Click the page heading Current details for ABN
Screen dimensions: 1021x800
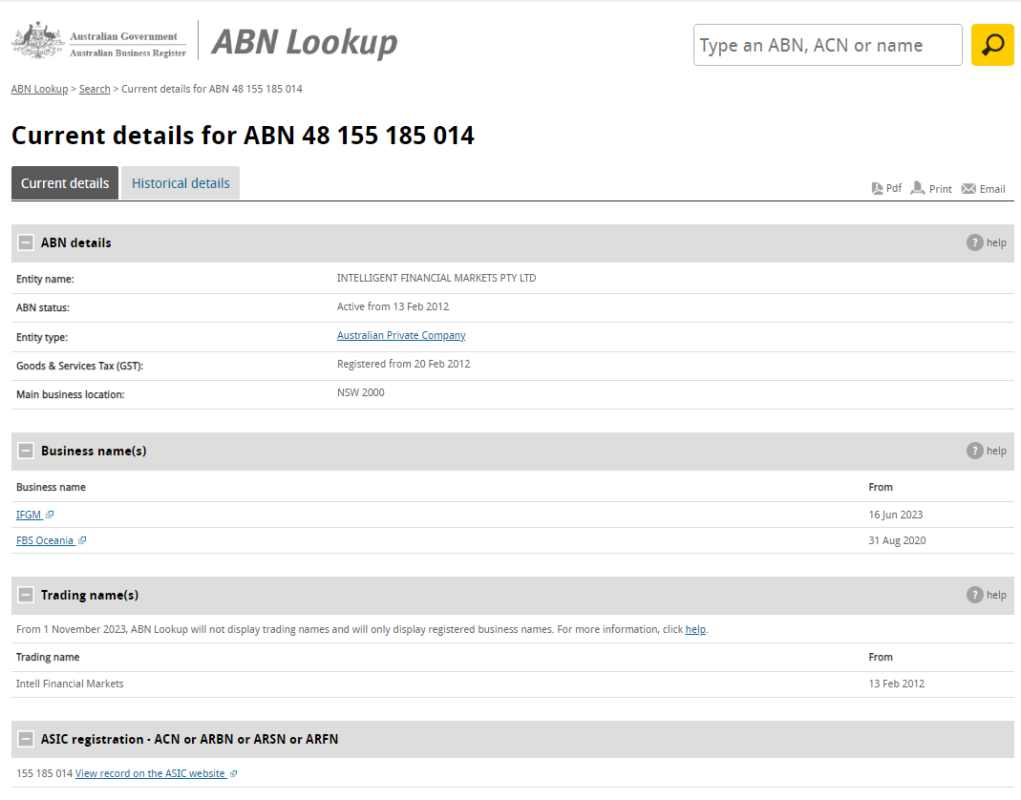click(243, 135)
